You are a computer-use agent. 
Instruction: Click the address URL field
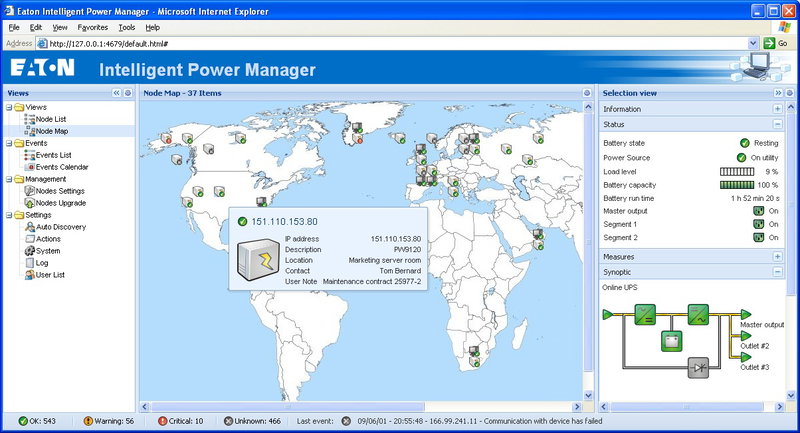pyautogui.click(x=393, y=43)
